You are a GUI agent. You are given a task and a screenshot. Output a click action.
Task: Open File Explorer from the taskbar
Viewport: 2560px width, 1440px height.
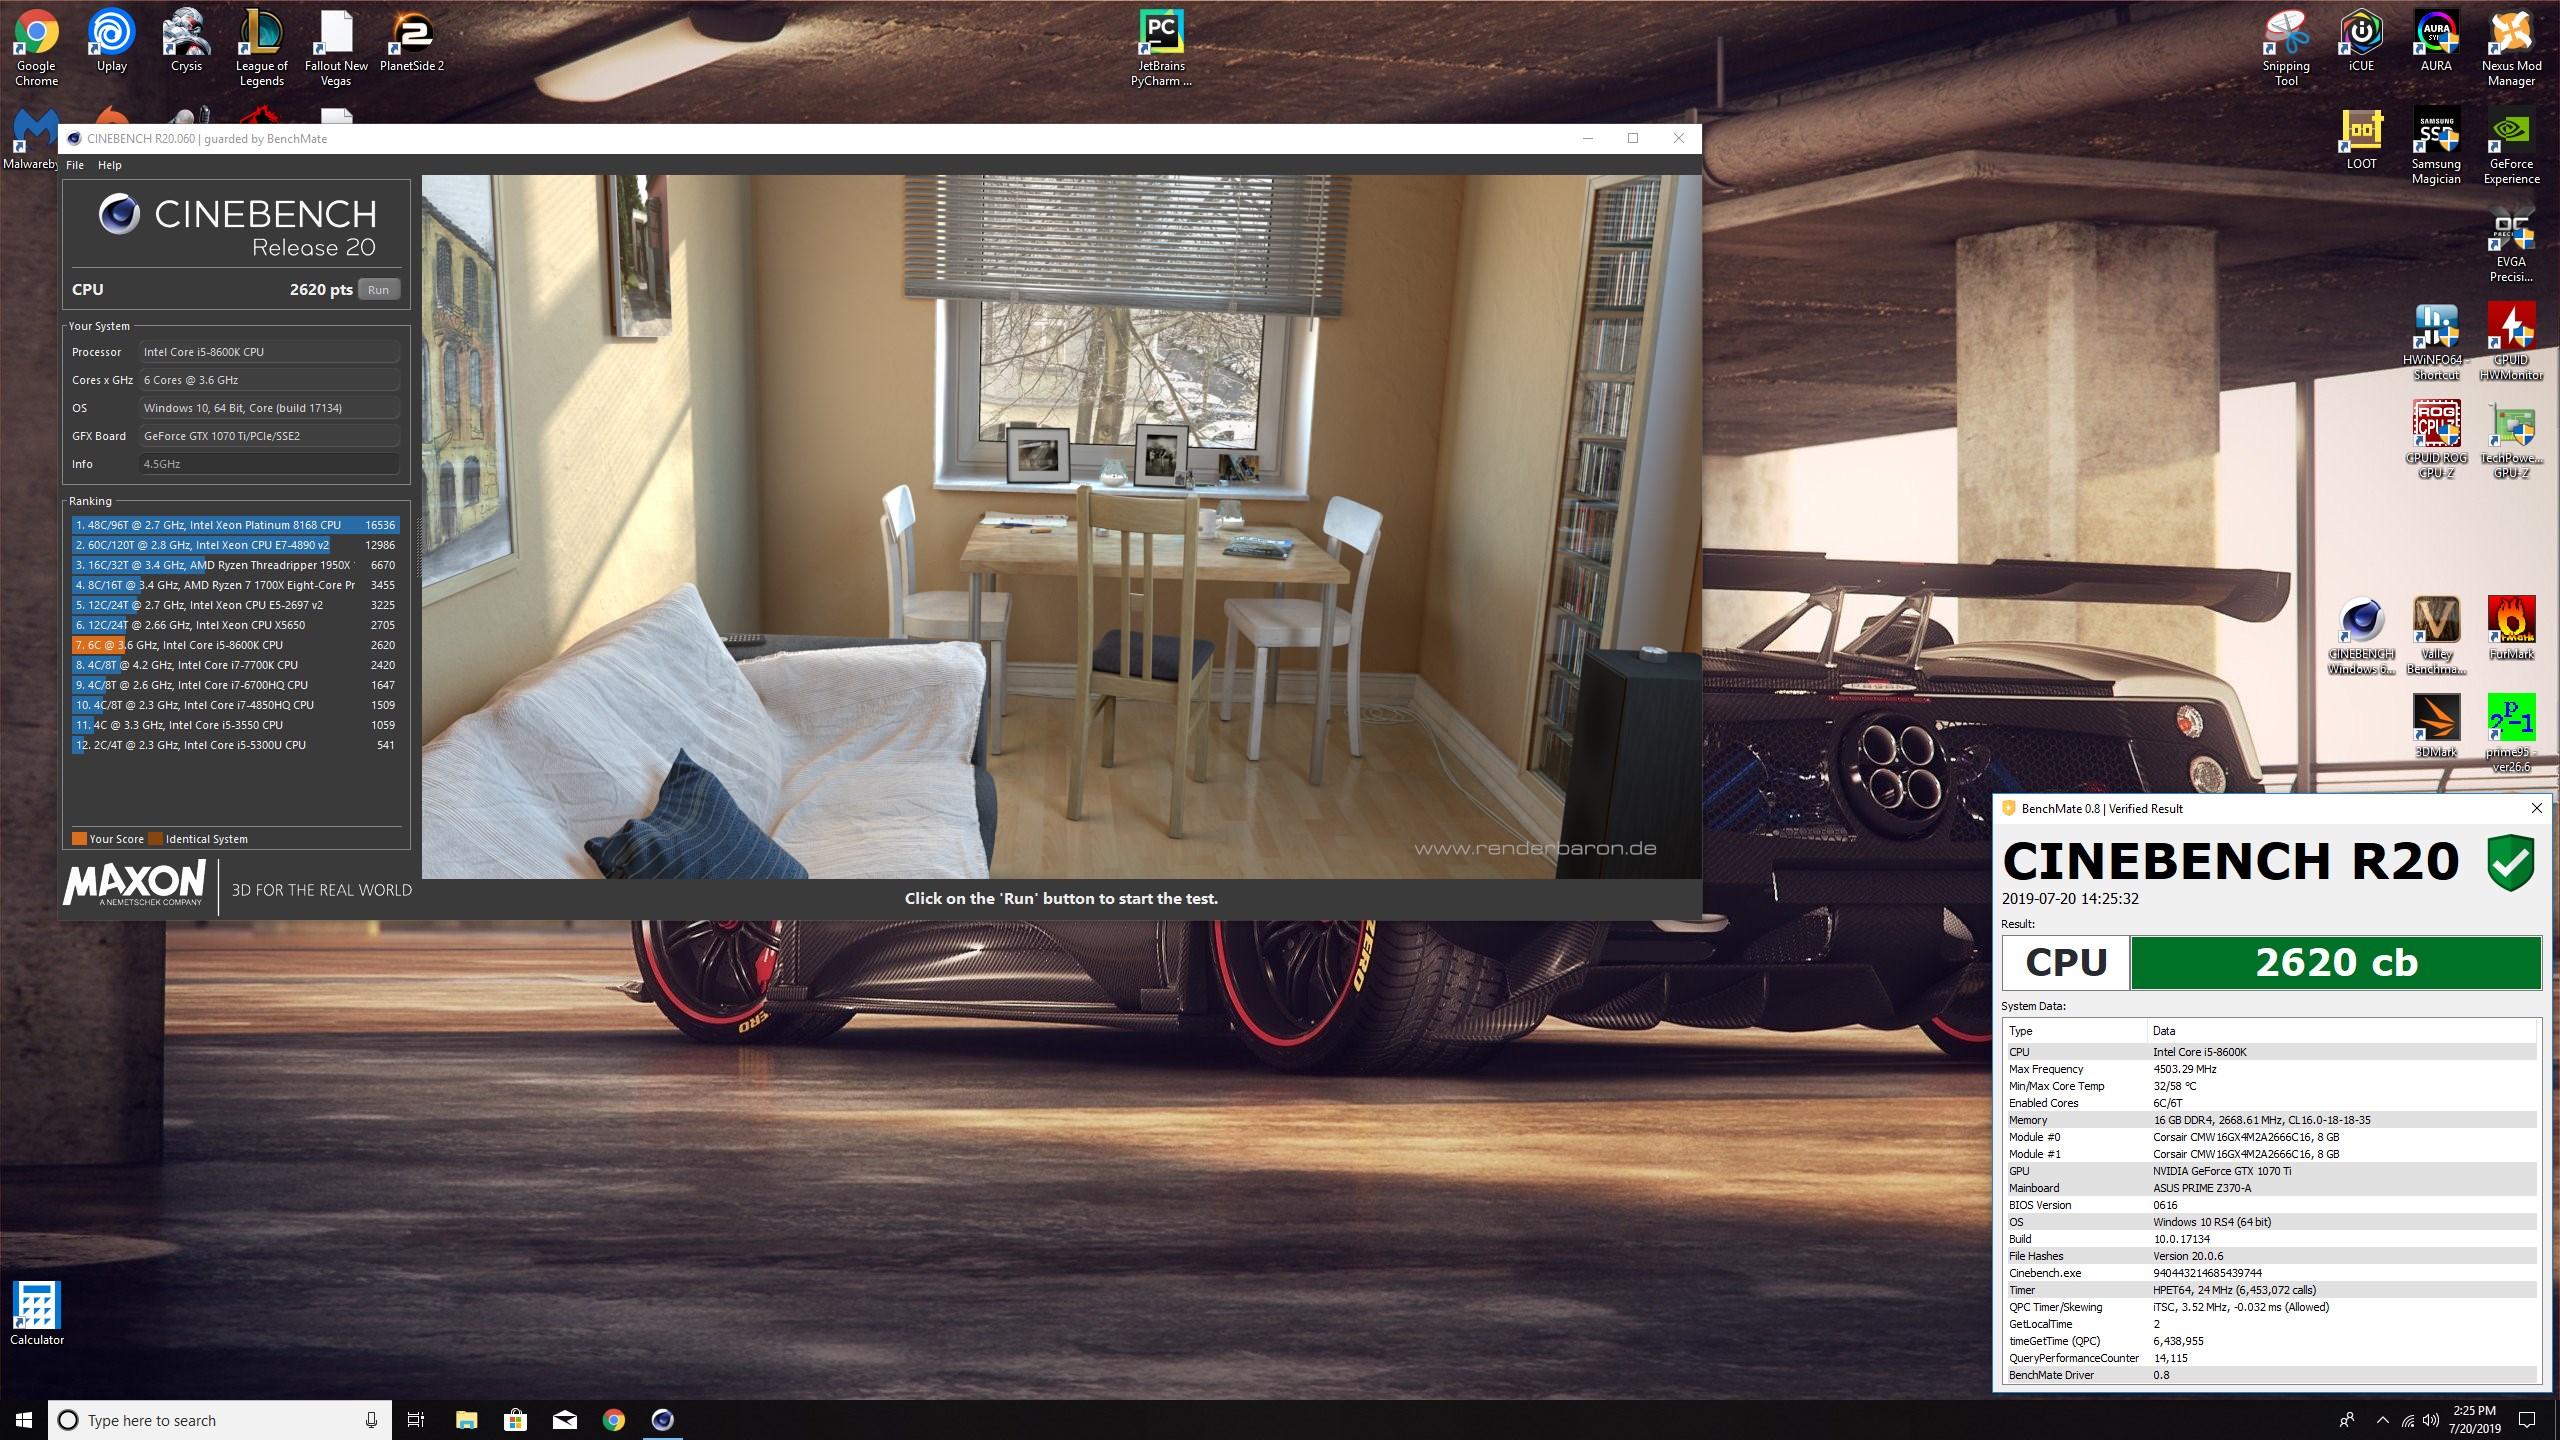tap(466, 1420)
